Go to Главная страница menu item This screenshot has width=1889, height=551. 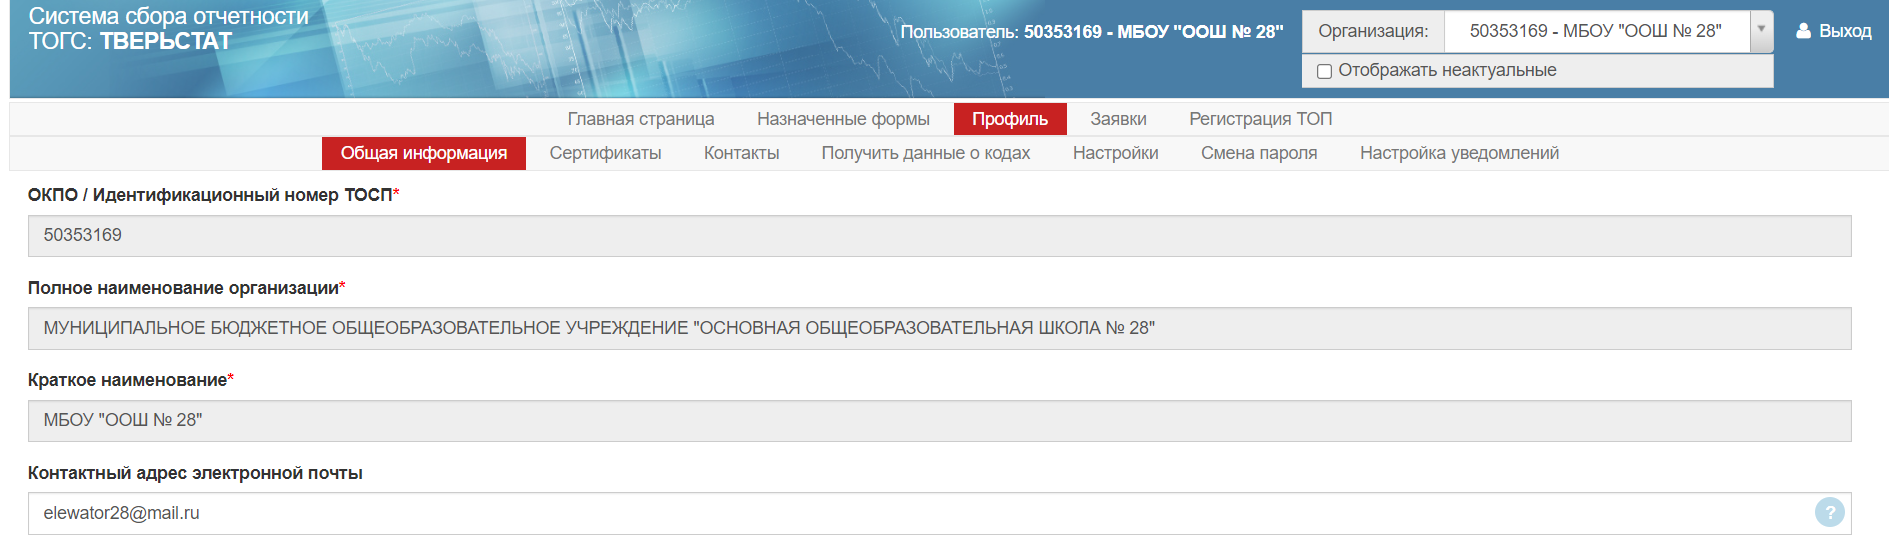click(x=640, y=119)
